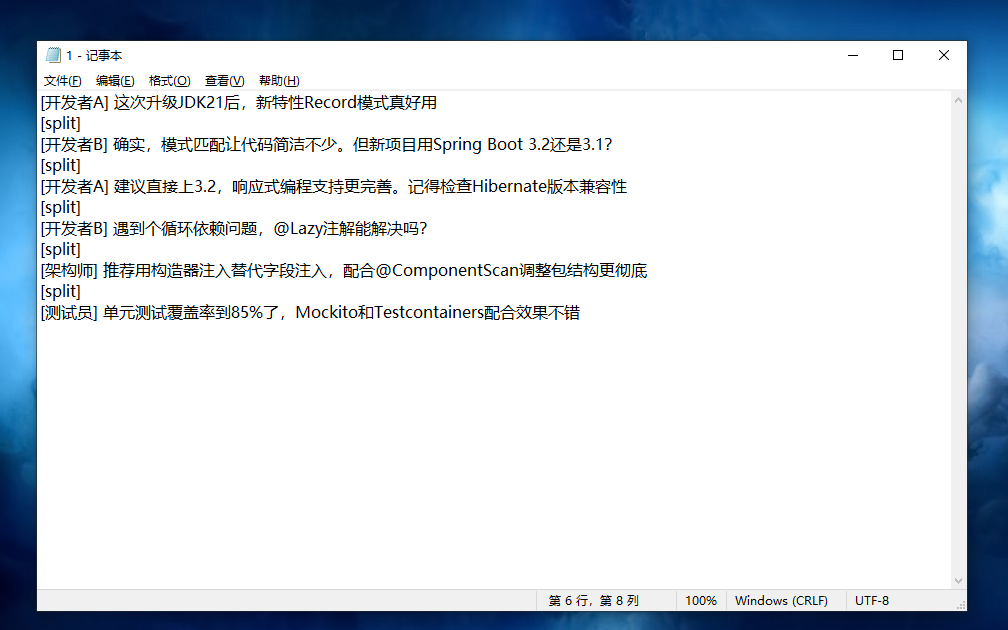This screenshot has height=630, width=1008.
Task: Click the '[架构师]' label
Action: click(x=69, y=271)
